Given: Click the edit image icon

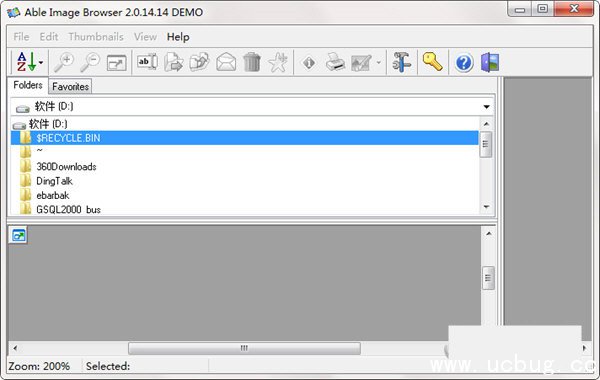Looking at the screenshot, I should coord(361,63).
